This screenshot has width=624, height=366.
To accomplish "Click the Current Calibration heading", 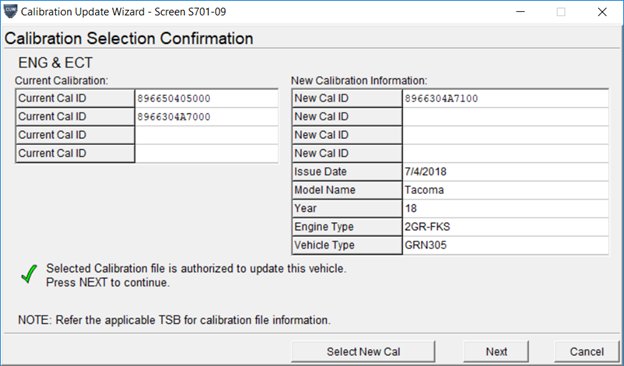I will point(61,81).
